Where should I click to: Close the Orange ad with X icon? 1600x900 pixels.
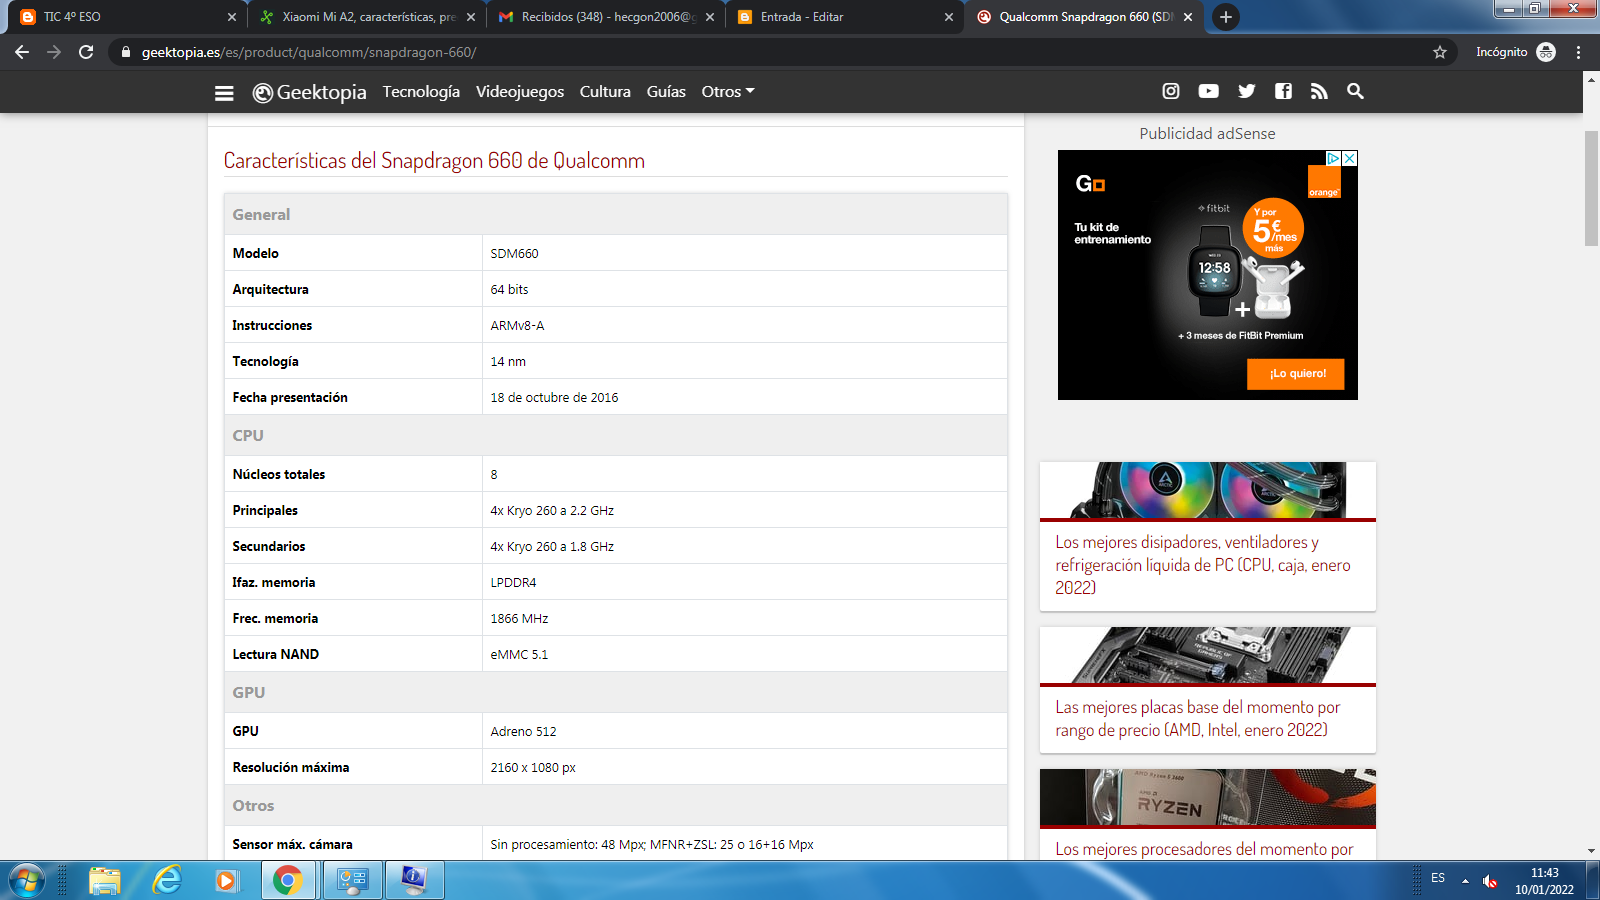coord(1350,158)
